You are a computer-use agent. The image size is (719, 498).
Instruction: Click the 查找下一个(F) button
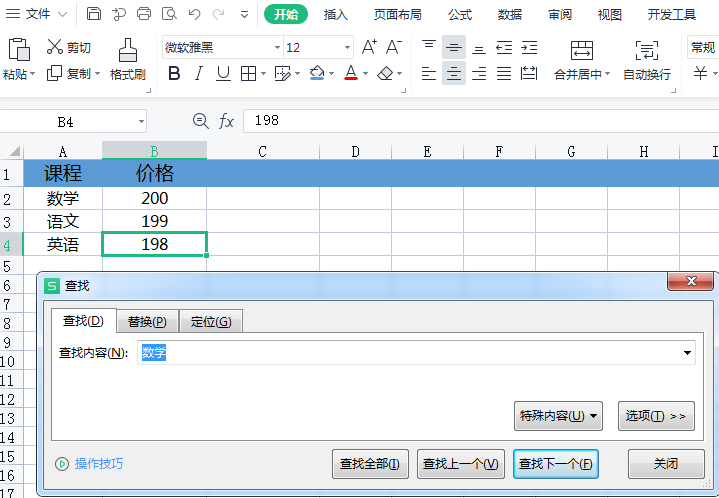coord(556,464)
